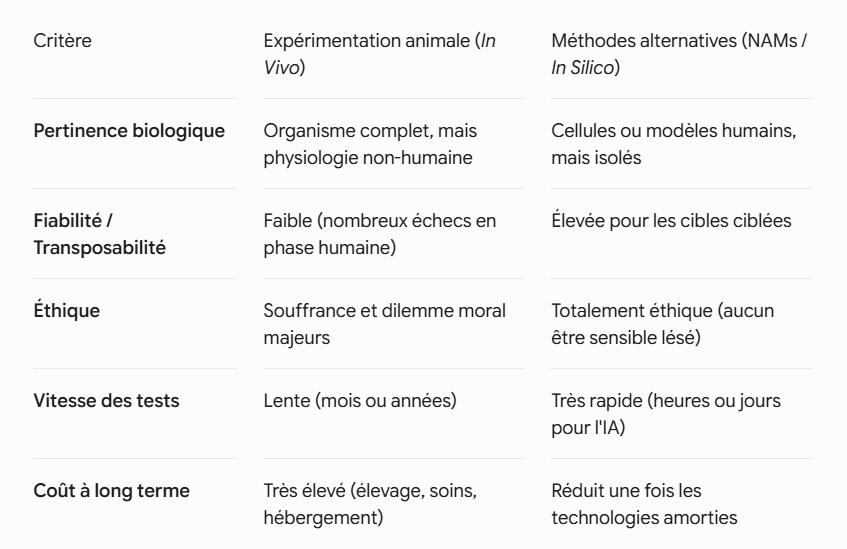Viewport: 847px width, 549px height.
Task: Select the Expérimentation animale (In Vivo) header
Action: tap(380, 54)
